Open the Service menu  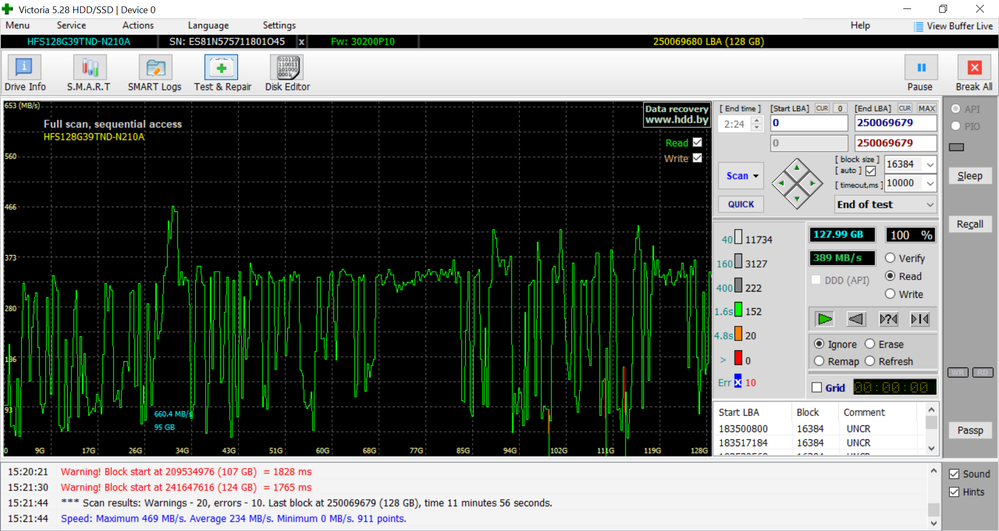[x=71, y=25]
